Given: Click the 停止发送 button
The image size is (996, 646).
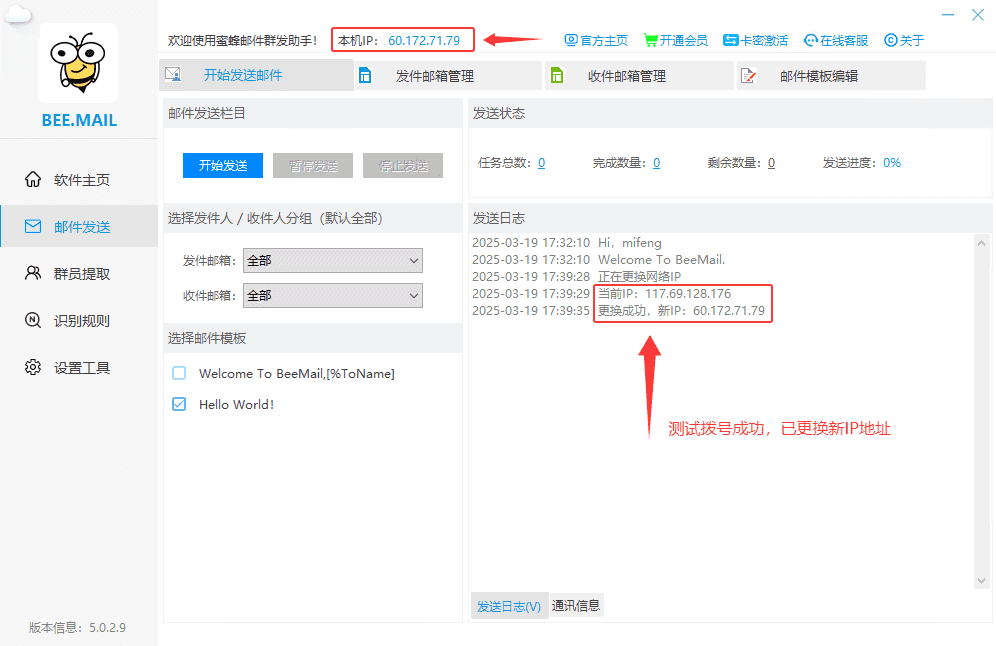Looking at the screenshot, I should (403, 166).
